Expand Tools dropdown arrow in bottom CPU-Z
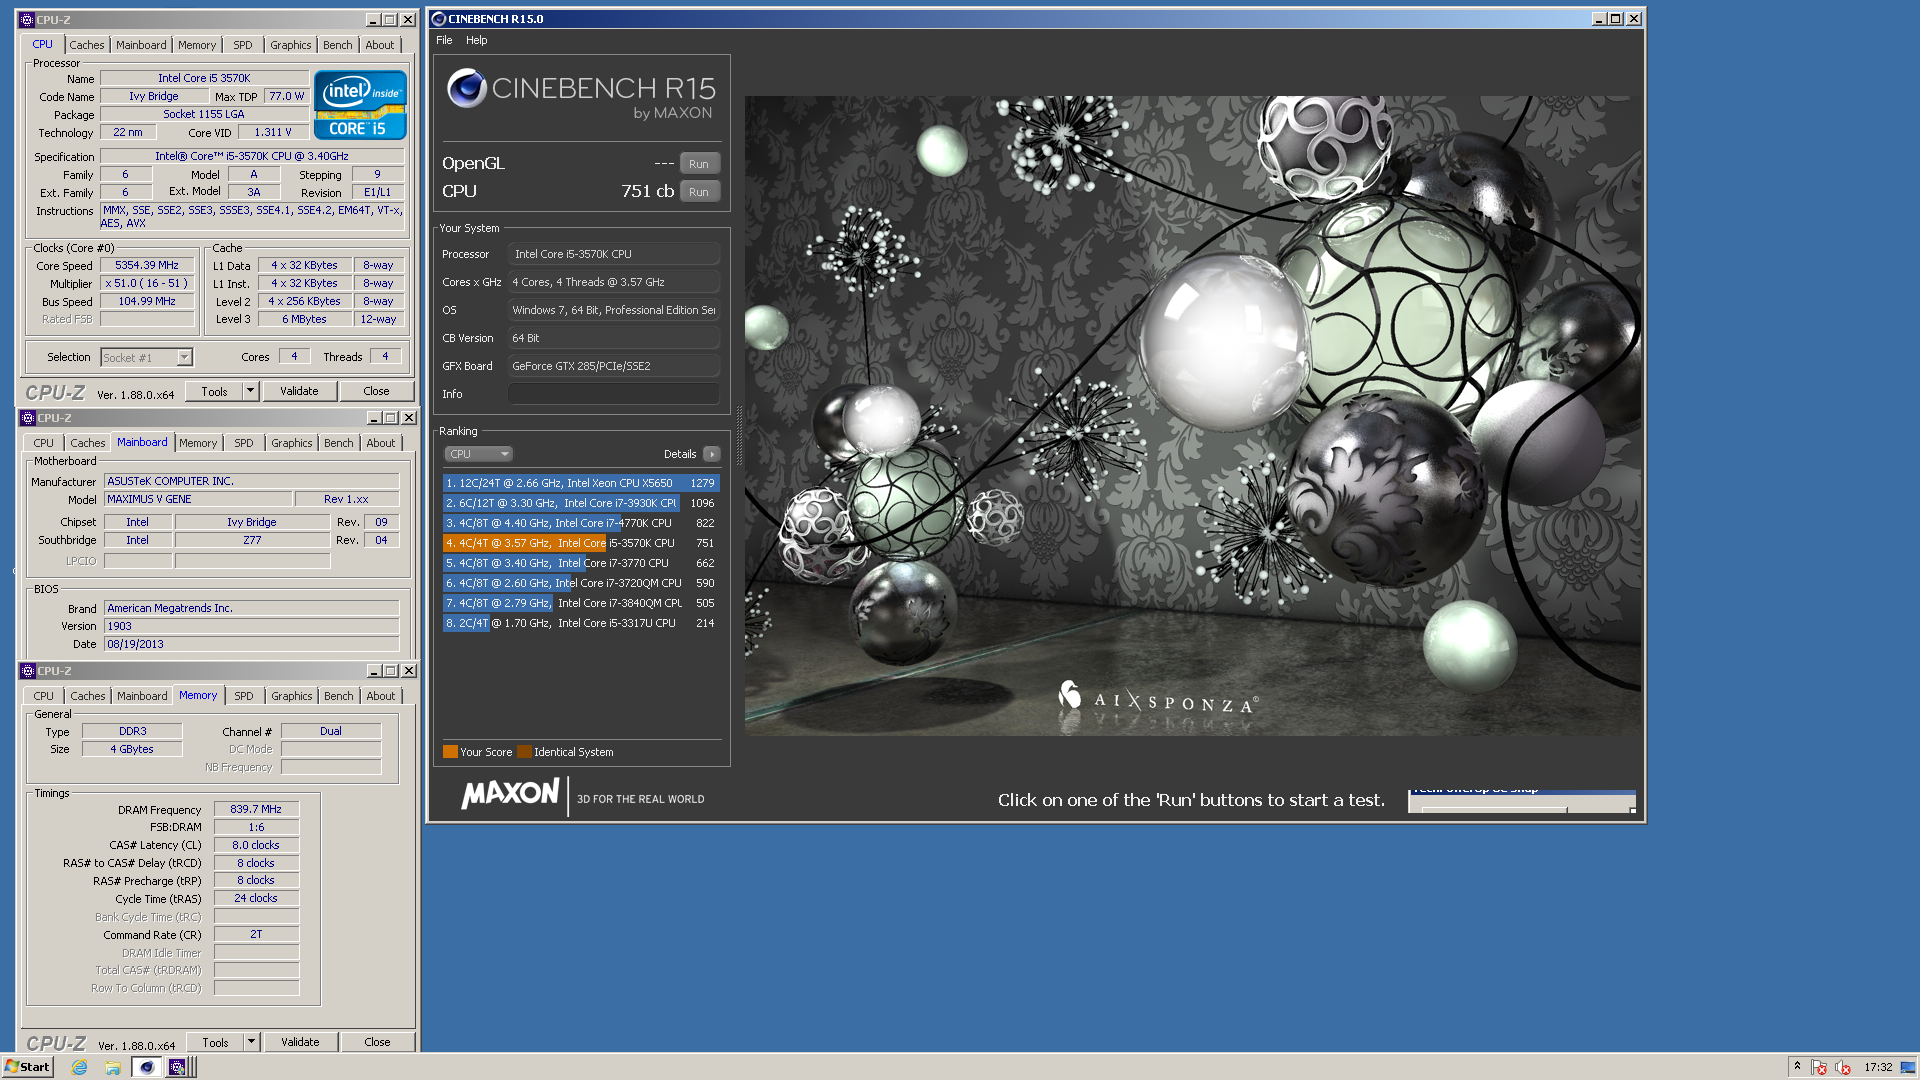This screenshot has height=1080, width=1920. tap(252, 1042)
